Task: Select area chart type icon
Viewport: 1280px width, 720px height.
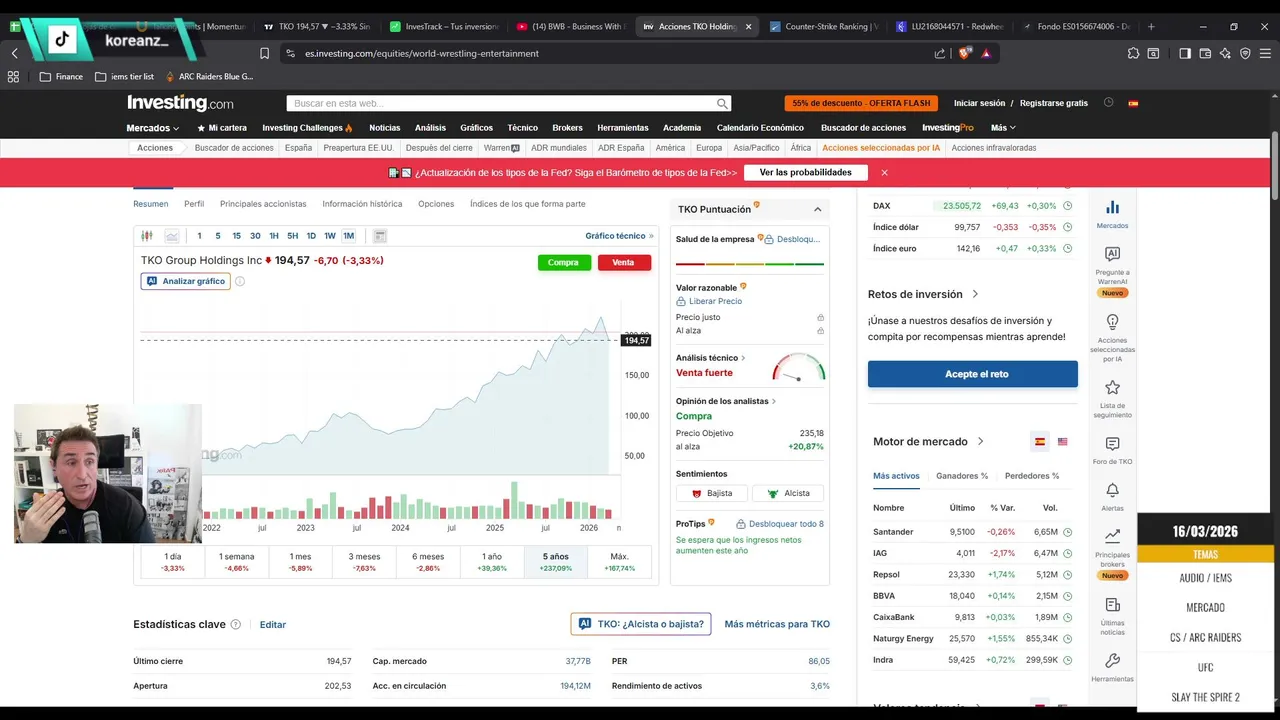Action: point(171,236)
